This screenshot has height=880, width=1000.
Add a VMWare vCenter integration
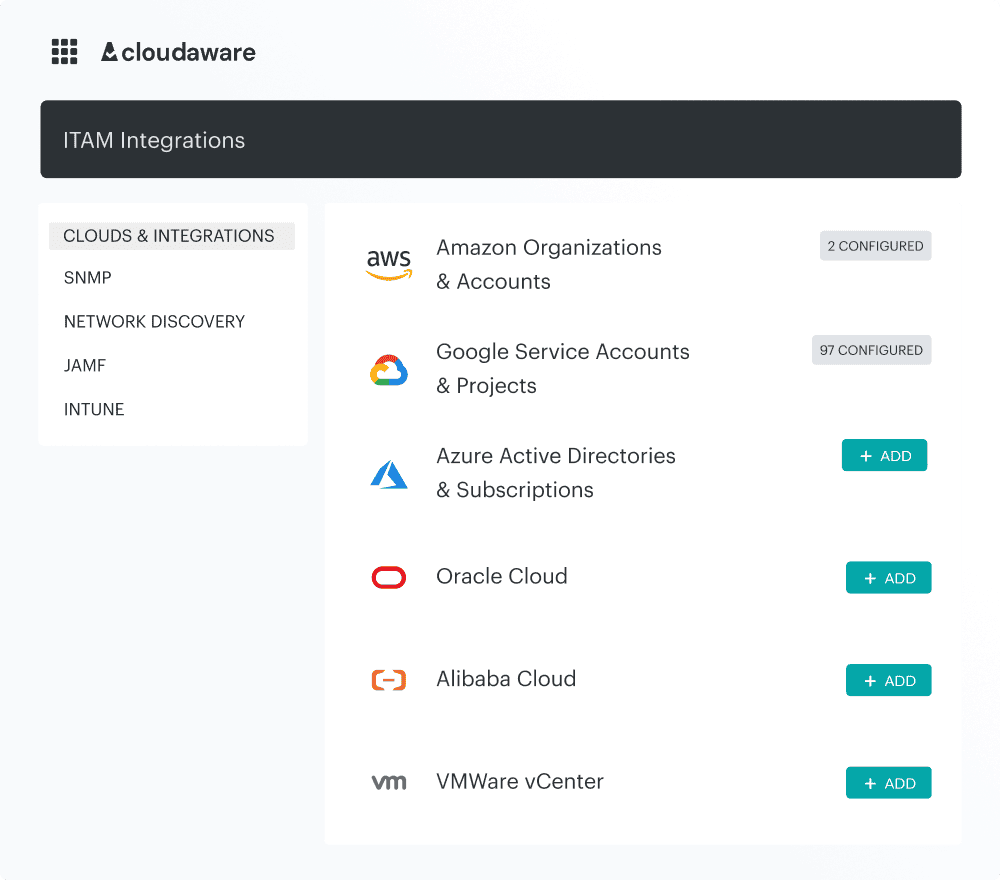(888, 783)
